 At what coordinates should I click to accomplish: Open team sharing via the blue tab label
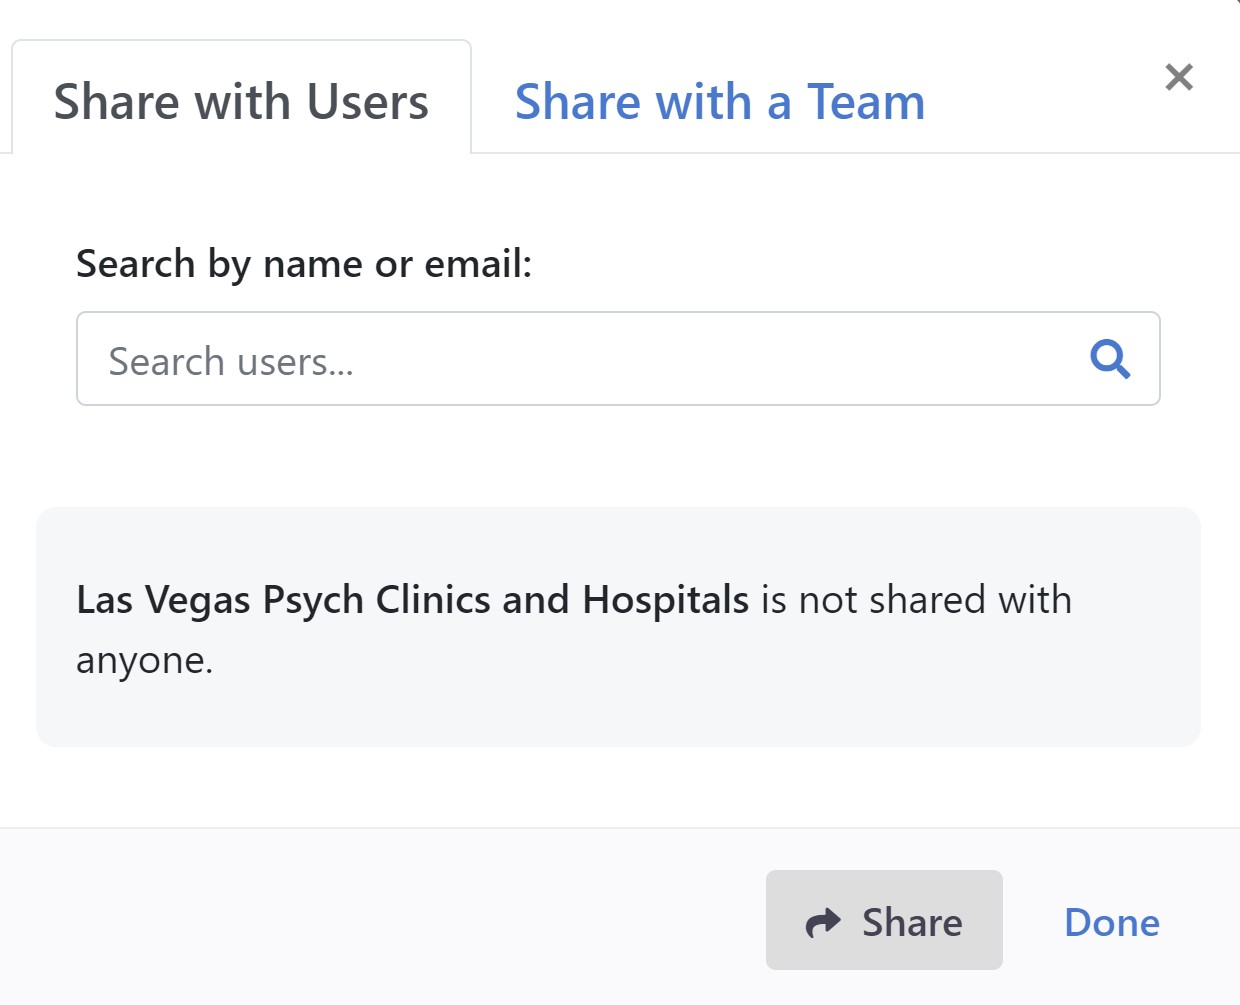(719, 102)
